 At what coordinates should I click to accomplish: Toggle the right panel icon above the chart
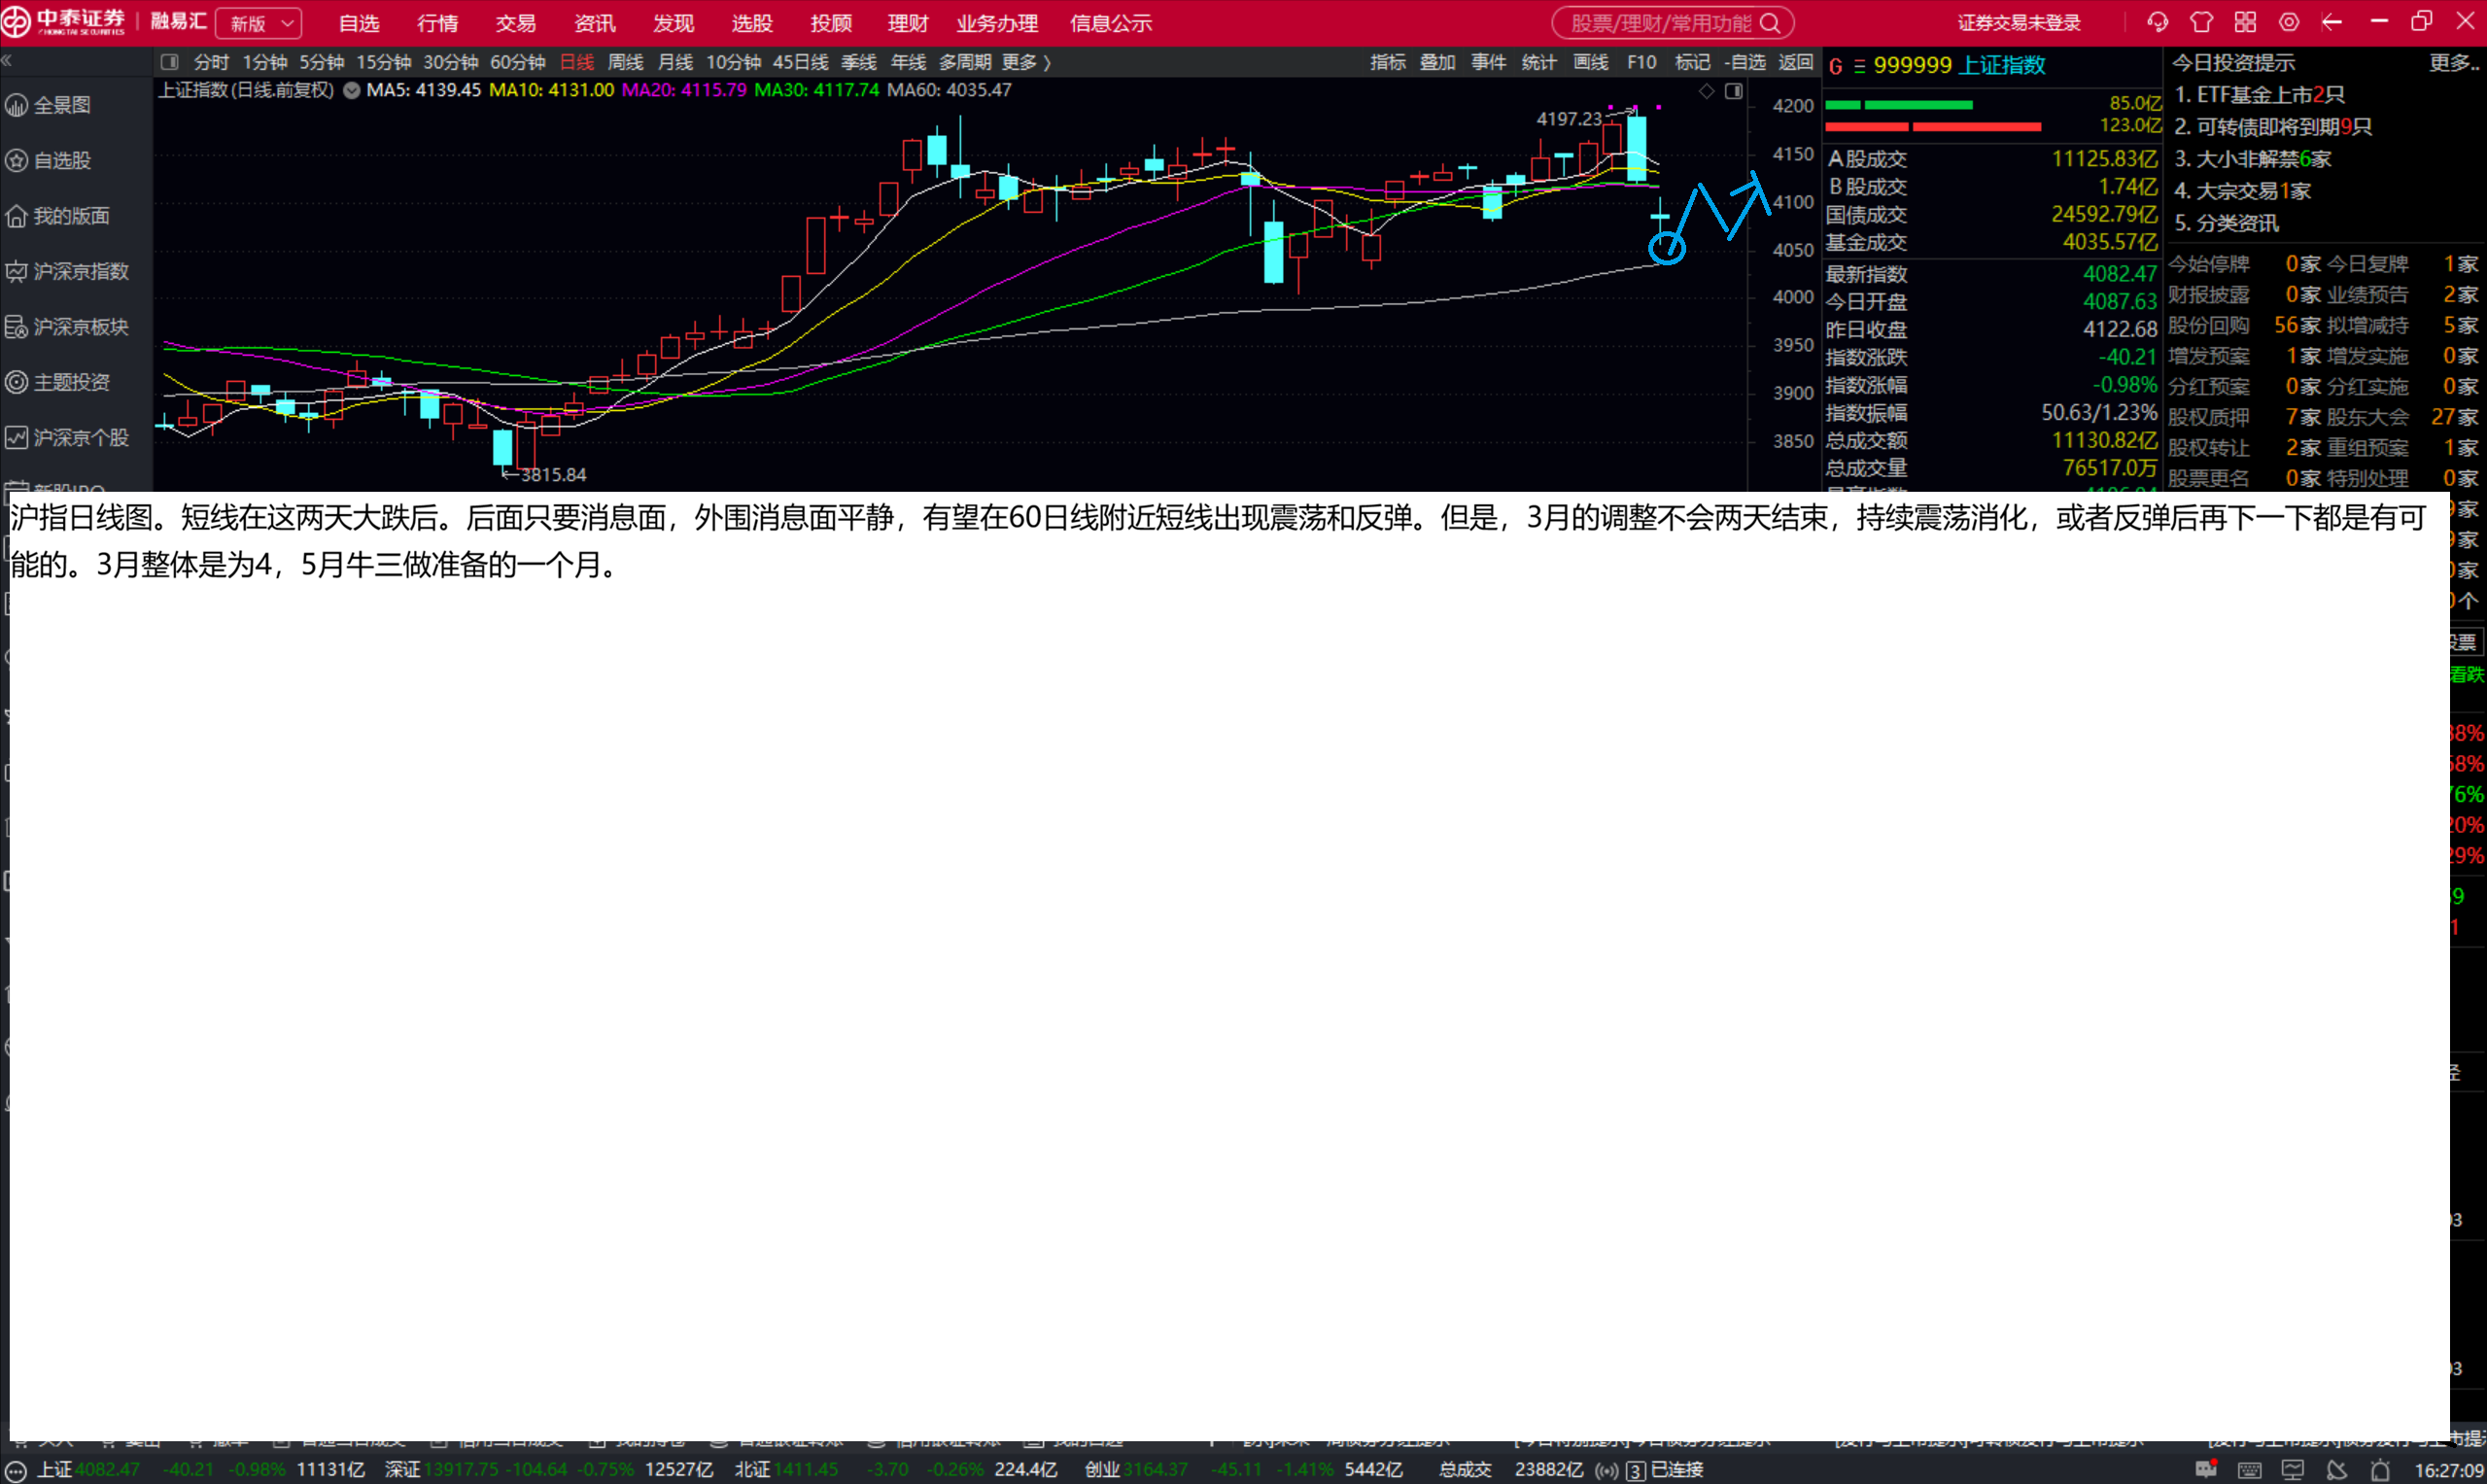(1734, 91)
